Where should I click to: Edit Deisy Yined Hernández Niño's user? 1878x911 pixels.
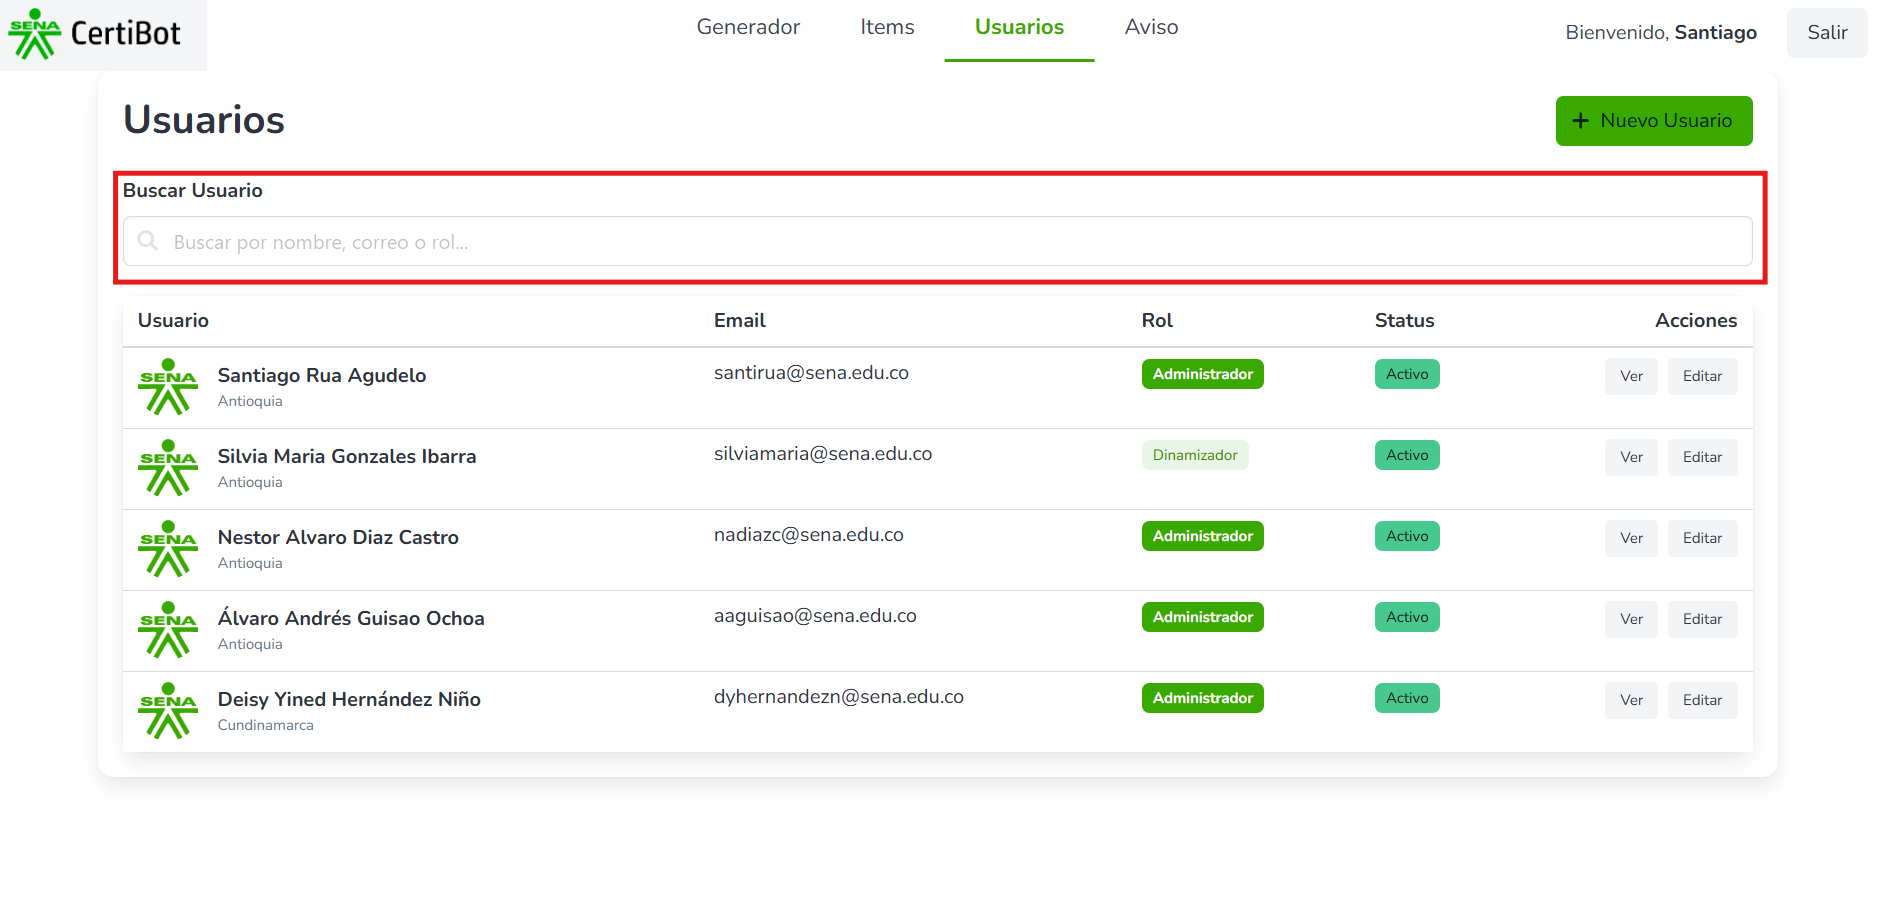click(x=1701, y=700)
